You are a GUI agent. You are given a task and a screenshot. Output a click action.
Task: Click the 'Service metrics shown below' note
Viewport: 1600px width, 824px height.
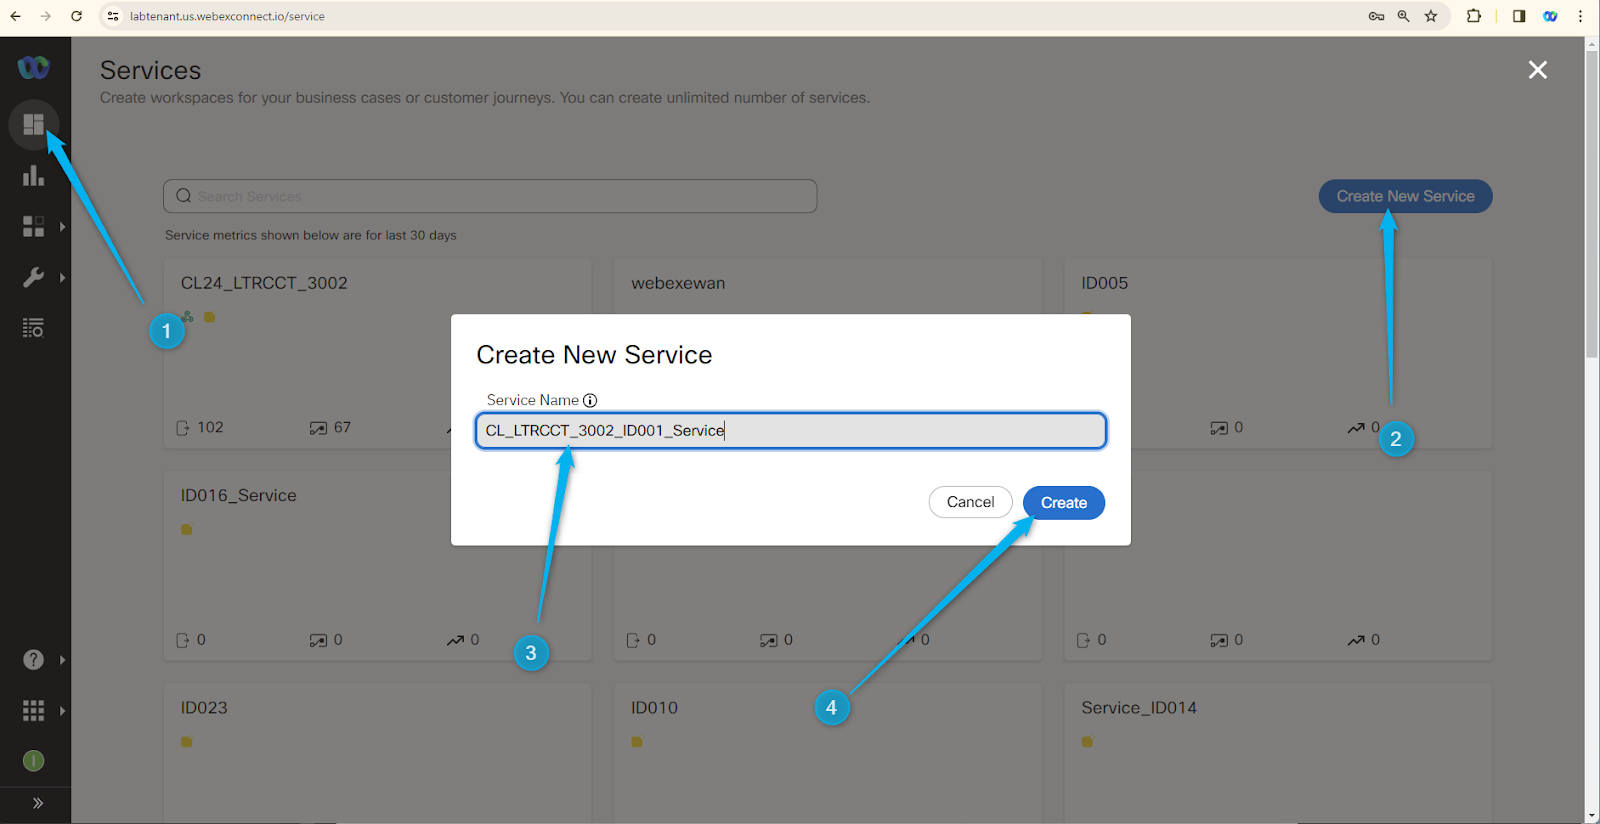coord(310,235)
